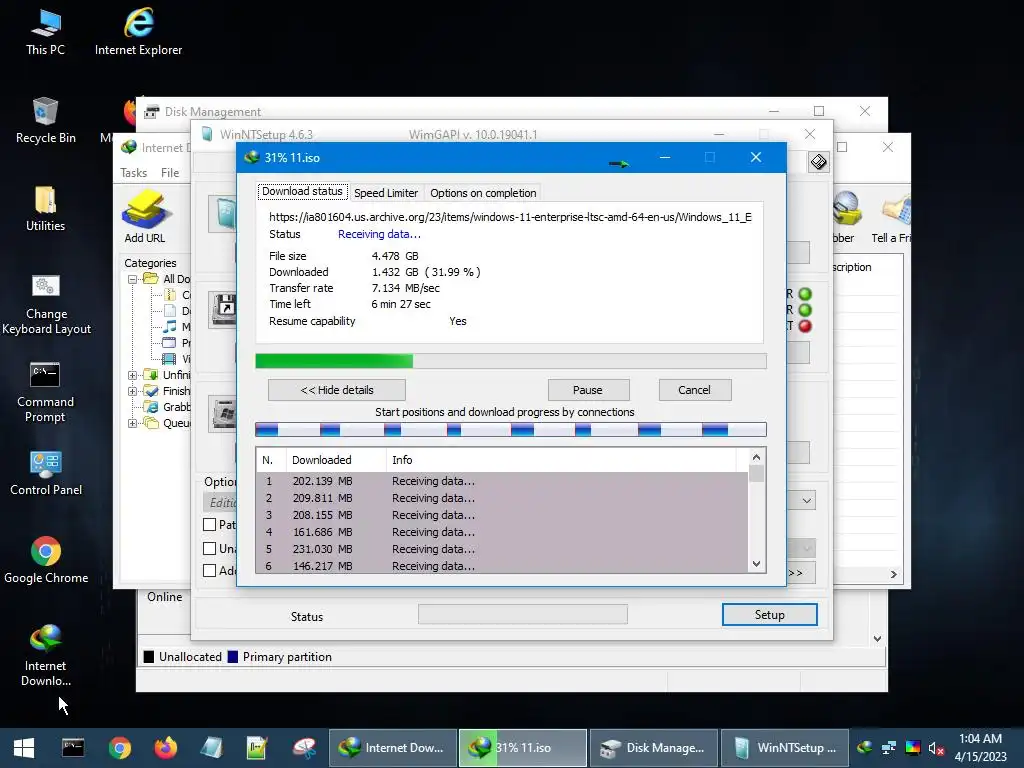Screen dimensions: 1024x768
Task: Open Command Prompt from taskbar
Action: 72,748
